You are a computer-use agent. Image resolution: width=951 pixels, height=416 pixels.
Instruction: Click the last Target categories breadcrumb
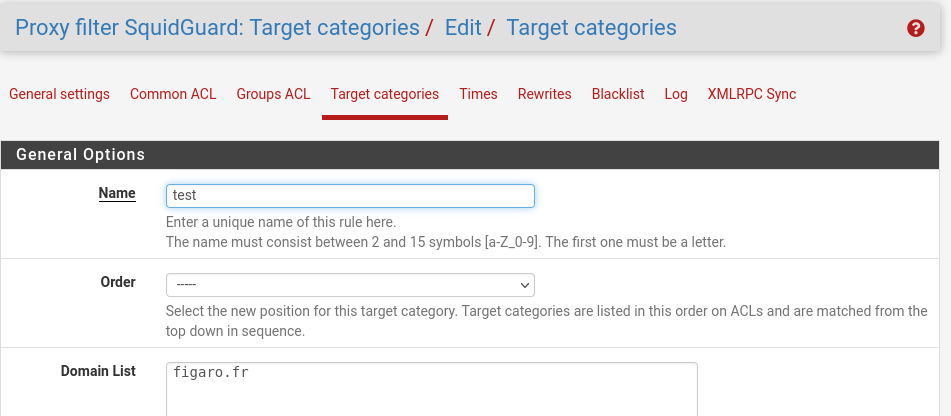pyautogui.click(x=591, y=28)
